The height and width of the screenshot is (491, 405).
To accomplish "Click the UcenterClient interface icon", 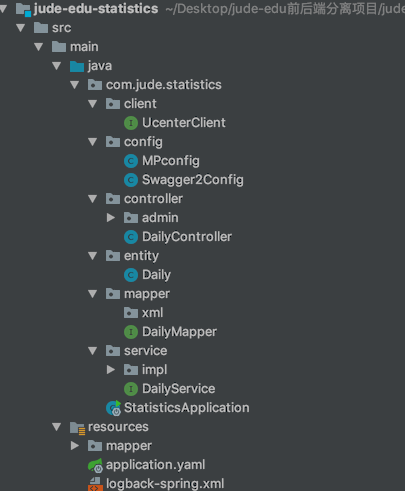I will click(131, 123).
